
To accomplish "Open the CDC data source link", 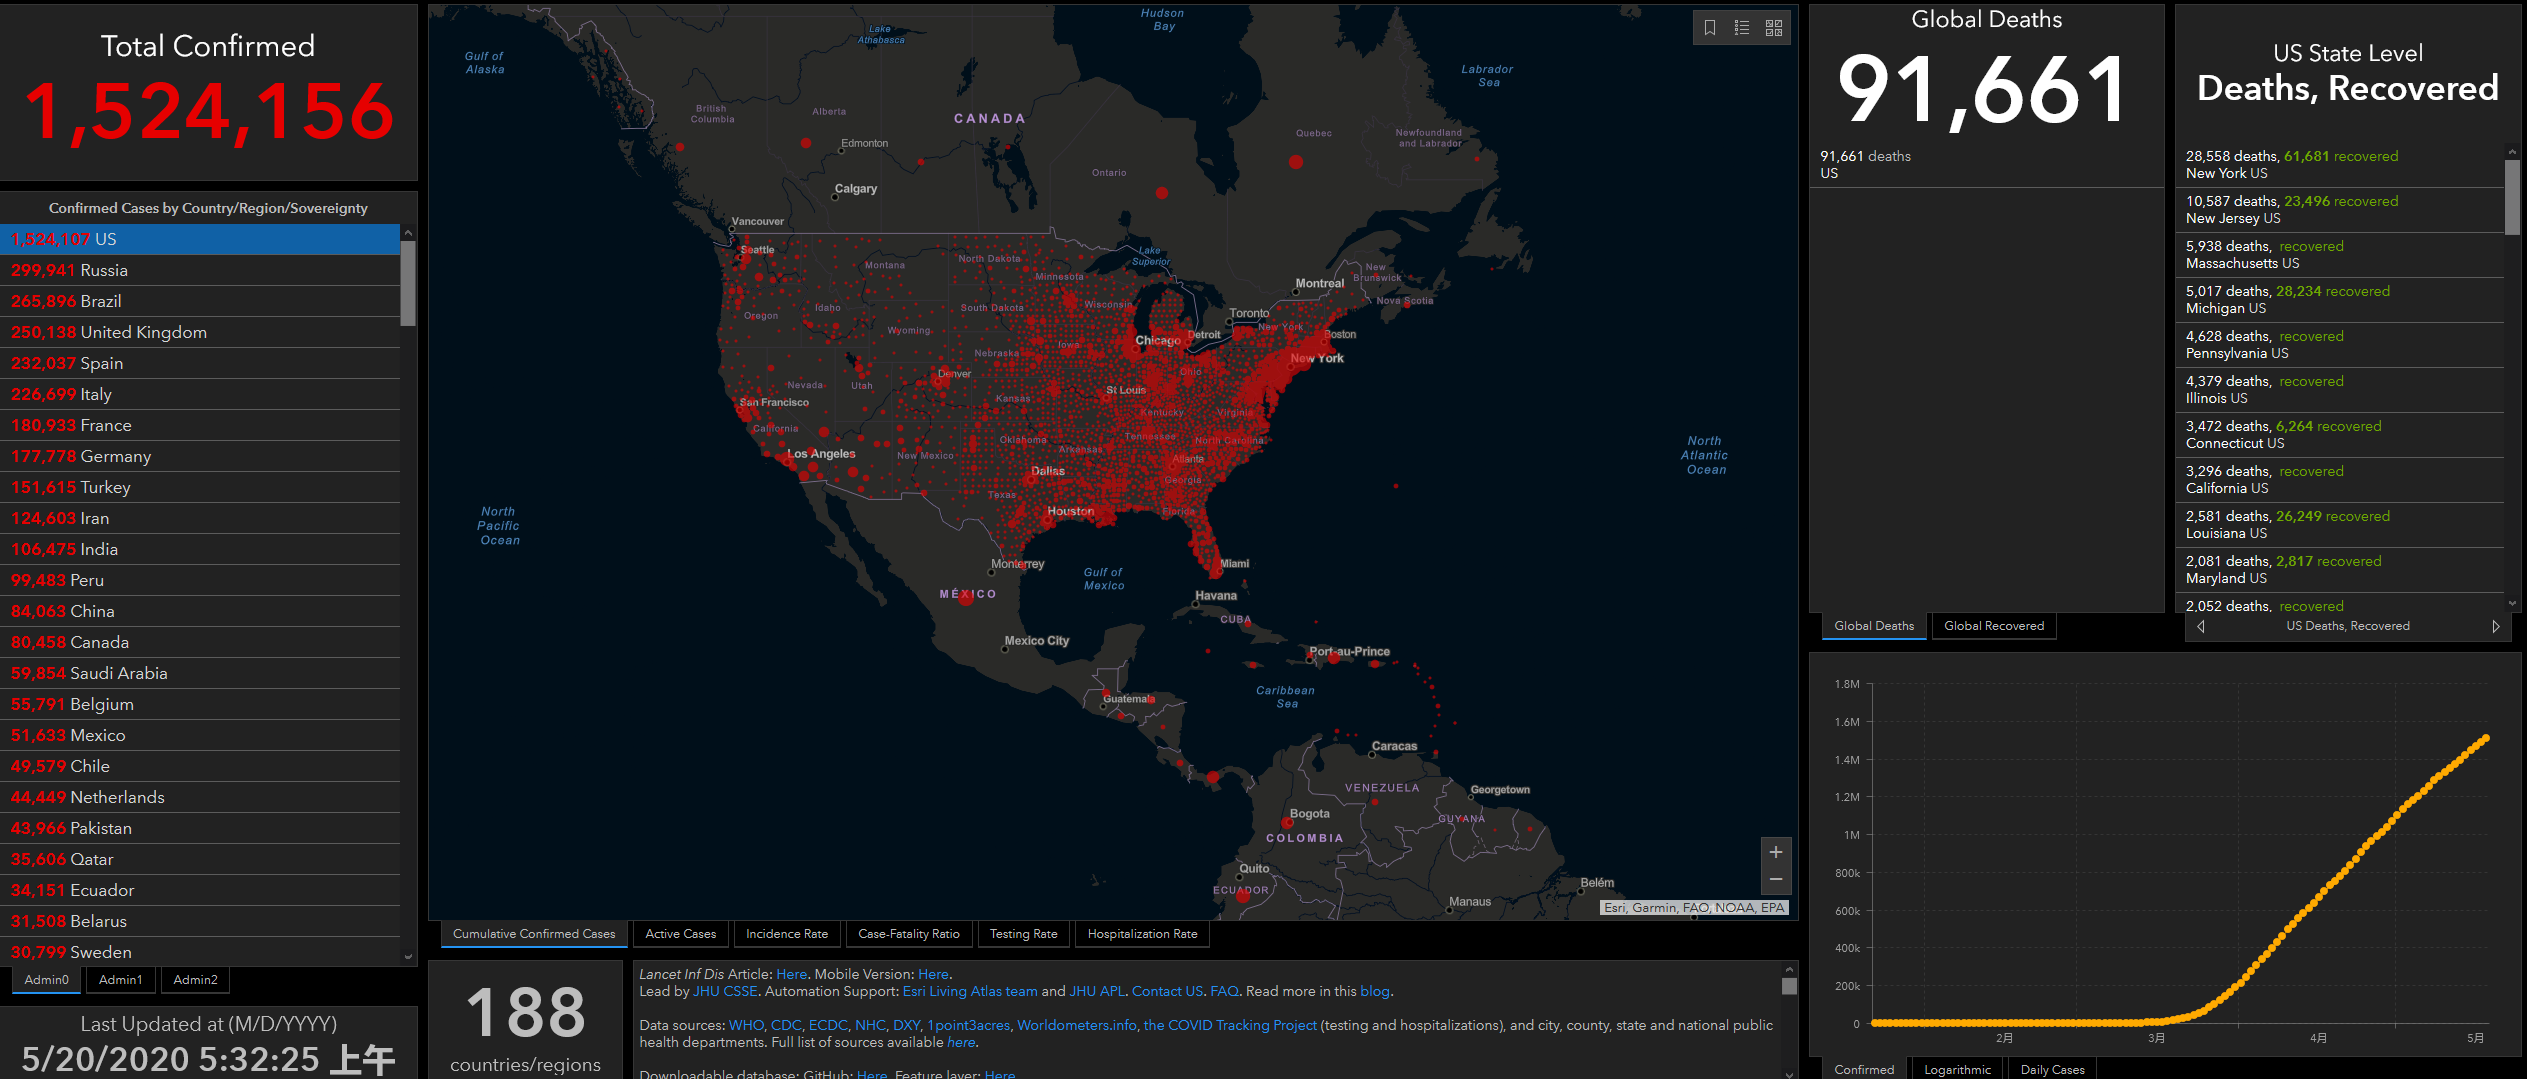I will [786, 1025].
